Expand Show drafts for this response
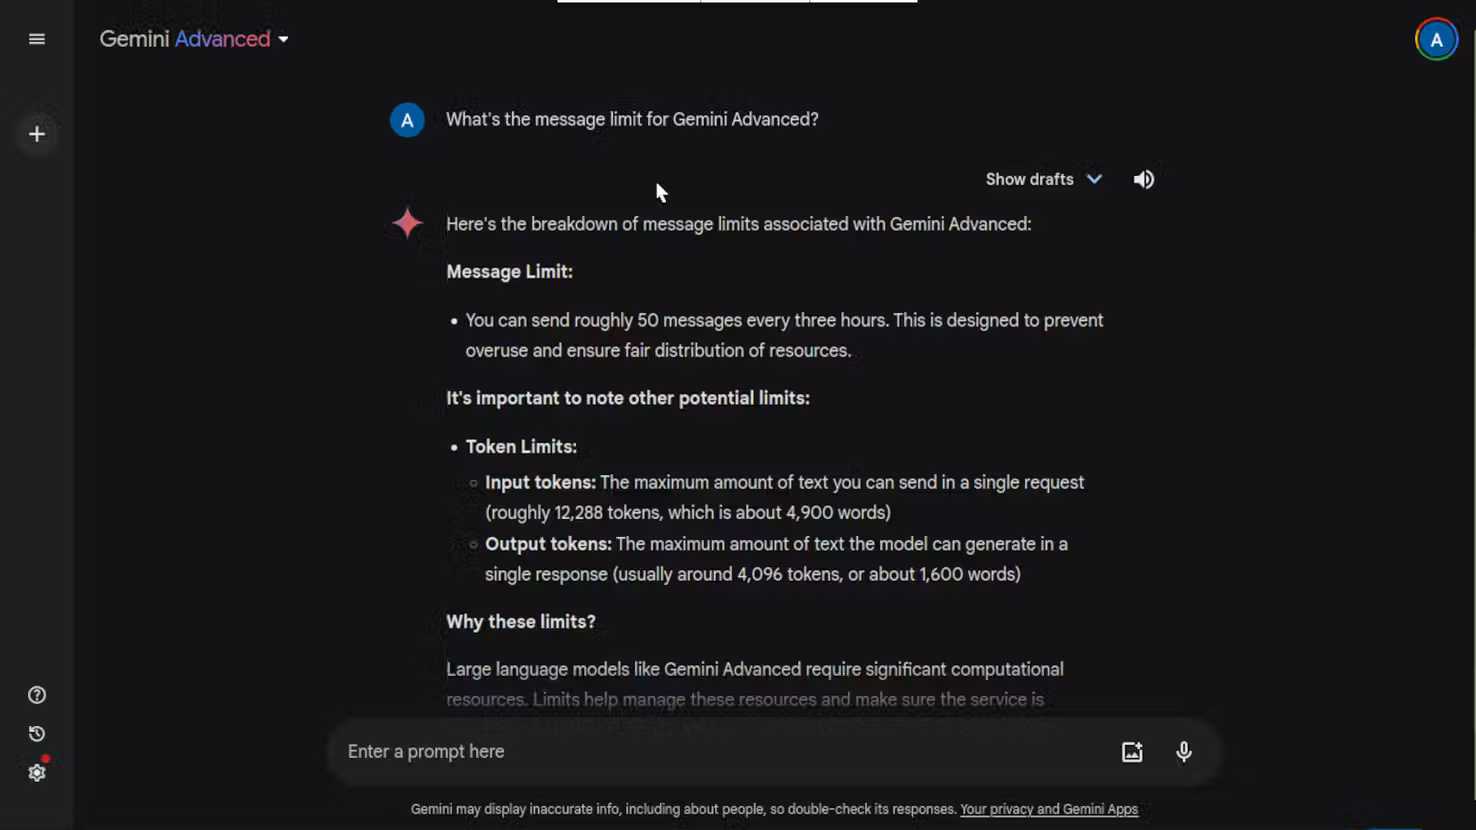Image resolution: width=1476 pixels, height=830 pixels. (1043, 179)
